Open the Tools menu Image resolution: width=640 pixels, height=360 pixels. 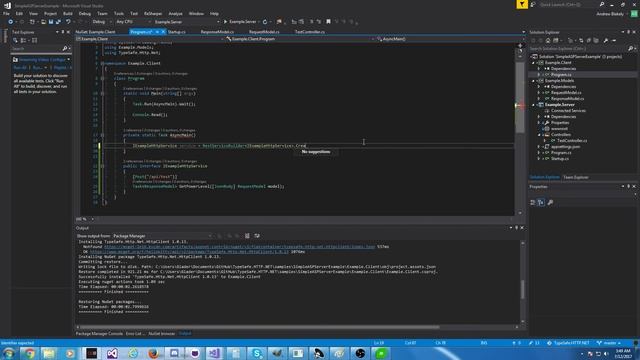click(118, 13)
